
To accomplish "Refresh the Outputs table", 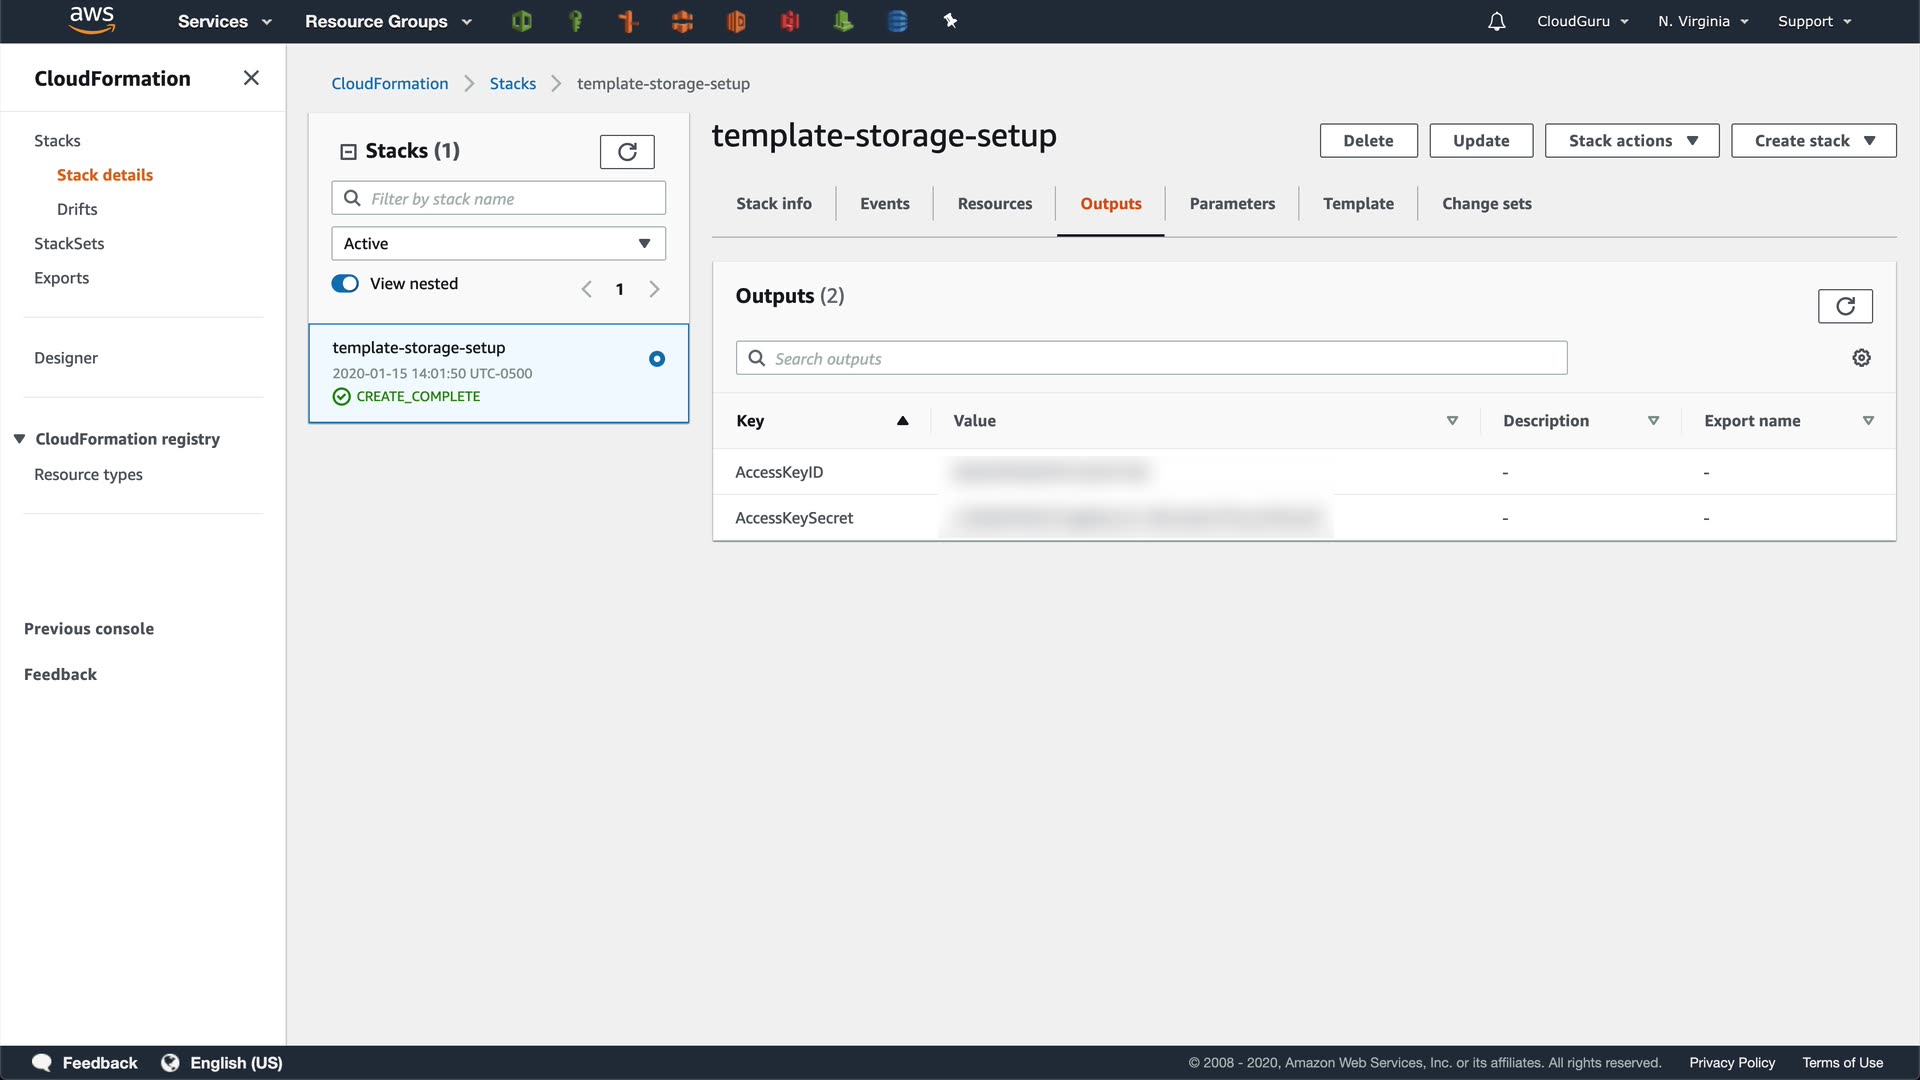I will pos(1844,306).
